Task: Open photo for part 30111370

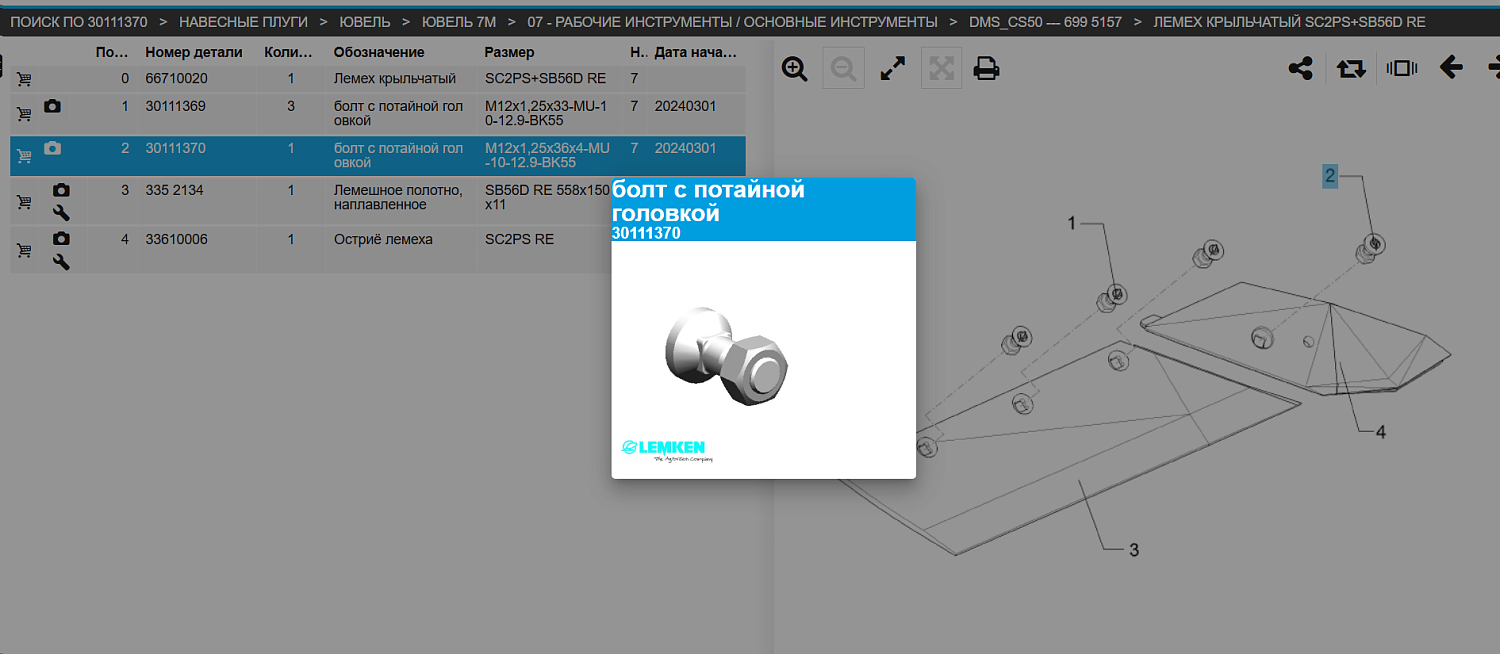Action: pyautogui.click(x=53, y=148)
